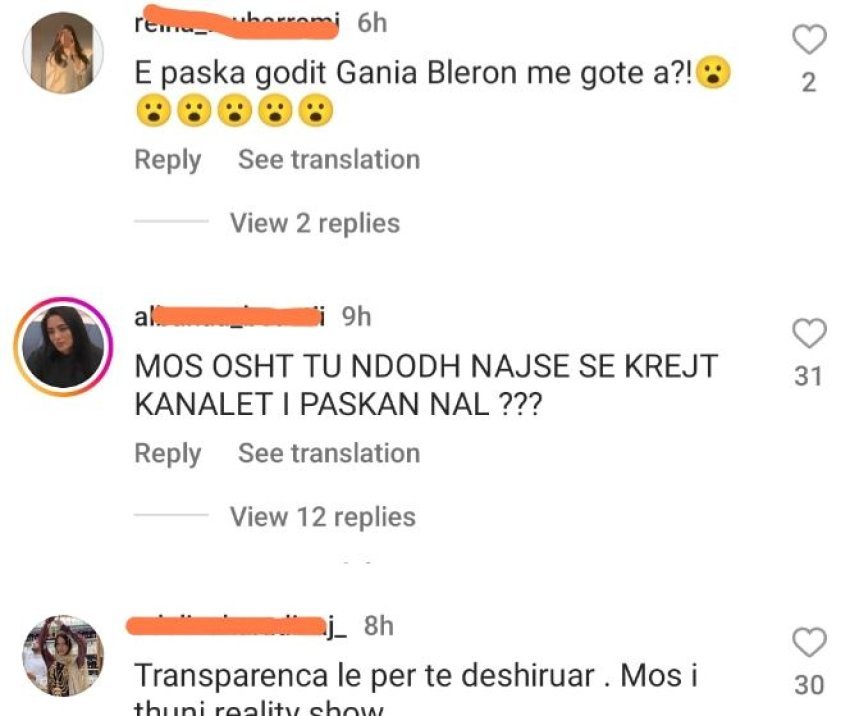Open username of 8h commenter
Image resolution: width=850 pixels, height=716 pixels.
pyautogui.click(x=236, y=625)
